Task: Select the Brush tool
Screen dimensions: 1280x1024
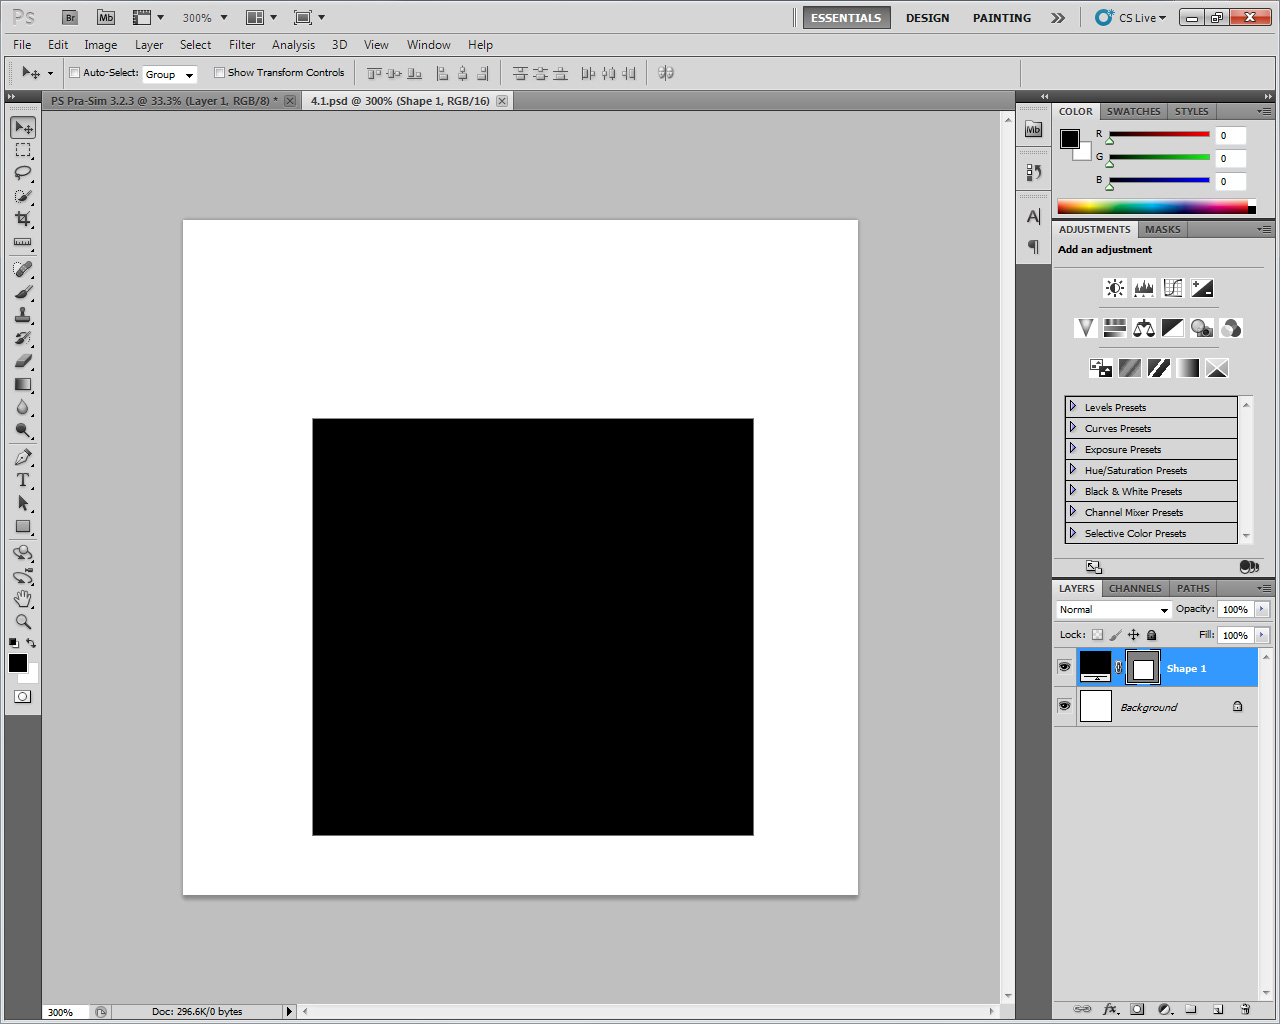Action: coord(23,292)
